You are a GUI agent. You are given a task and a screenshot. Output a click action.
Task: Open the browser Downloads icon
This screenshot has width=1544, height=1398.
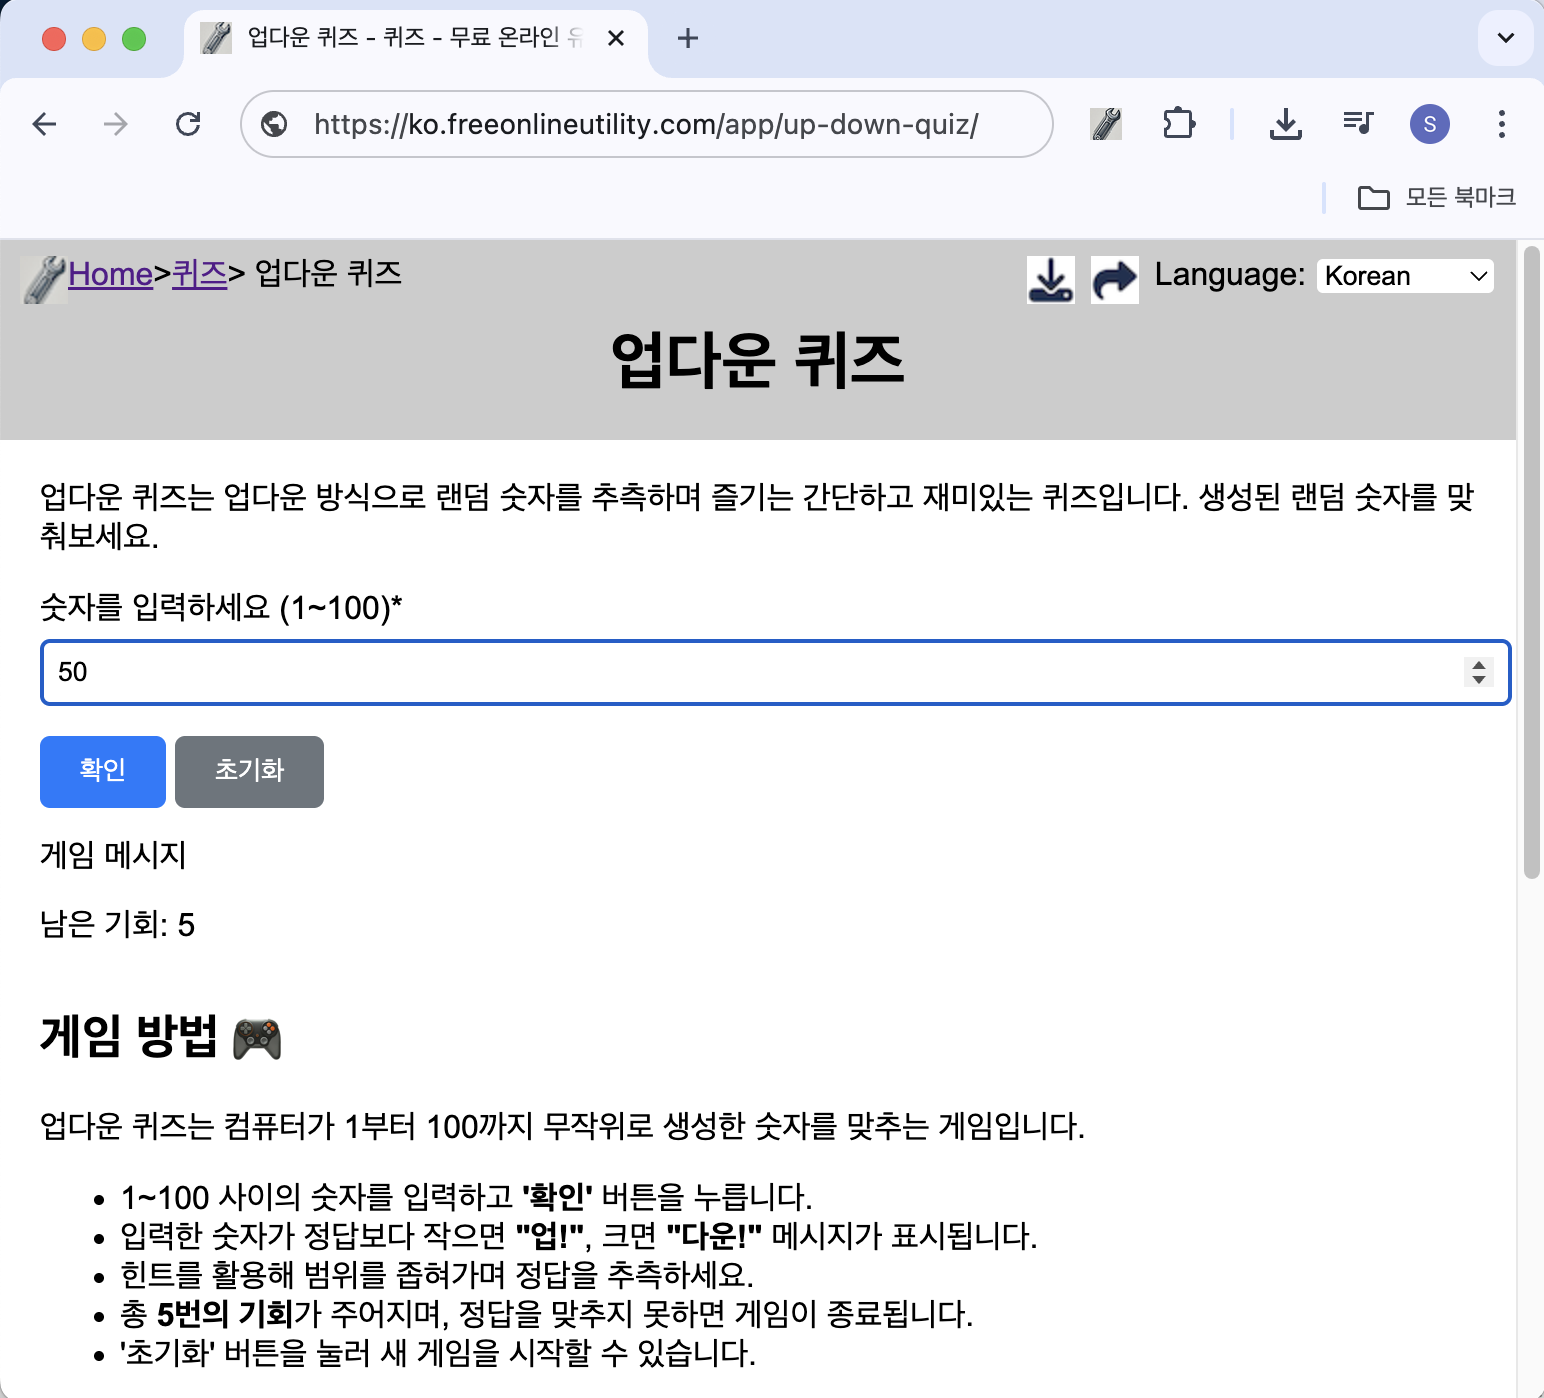tap(1285, 124)
